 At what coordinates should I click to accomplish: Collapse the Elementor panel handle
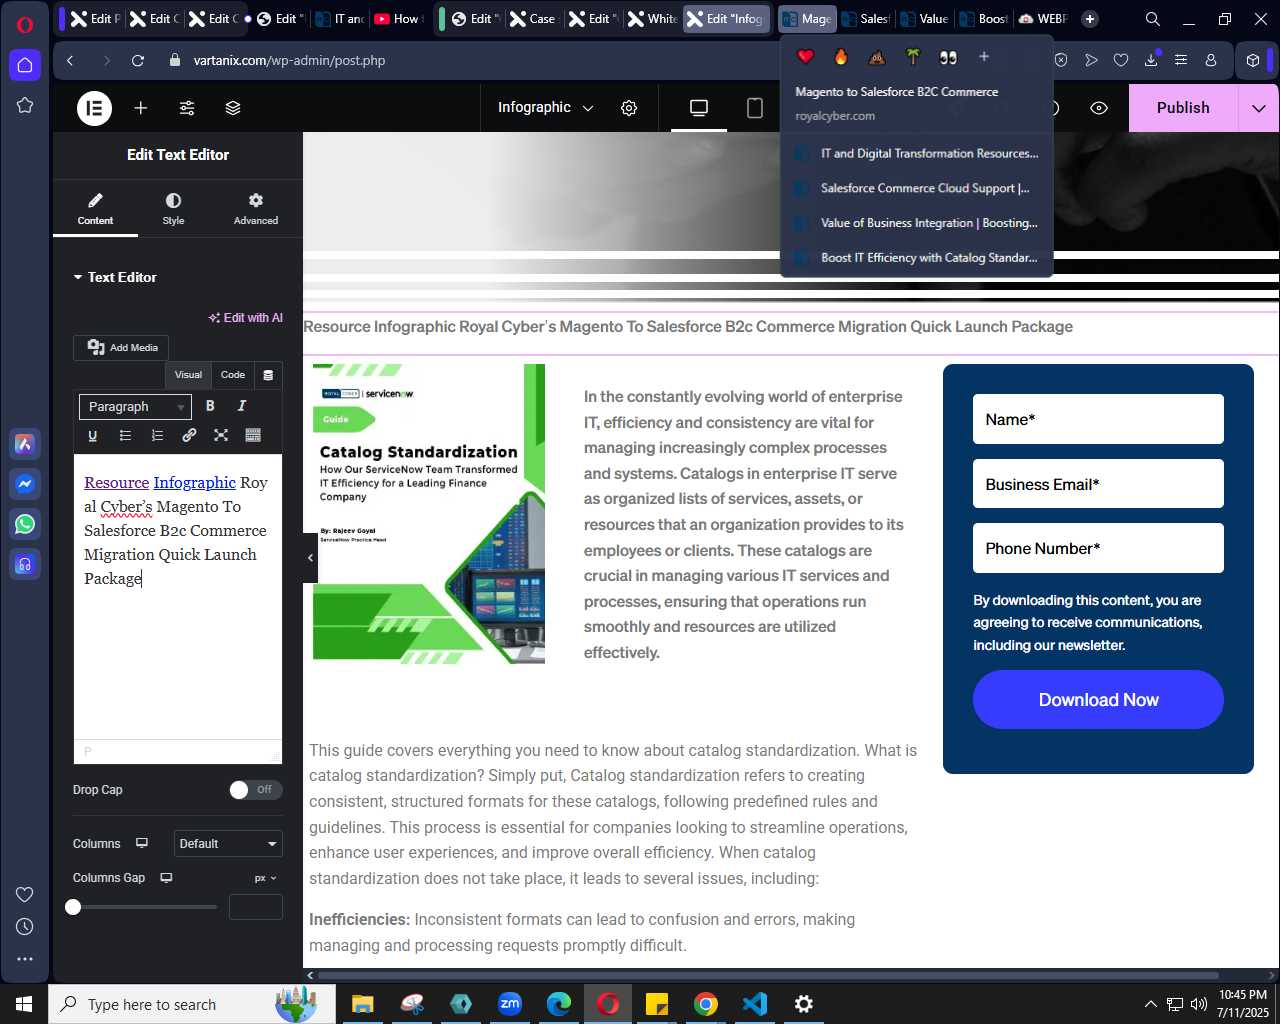tap(310, 558)
